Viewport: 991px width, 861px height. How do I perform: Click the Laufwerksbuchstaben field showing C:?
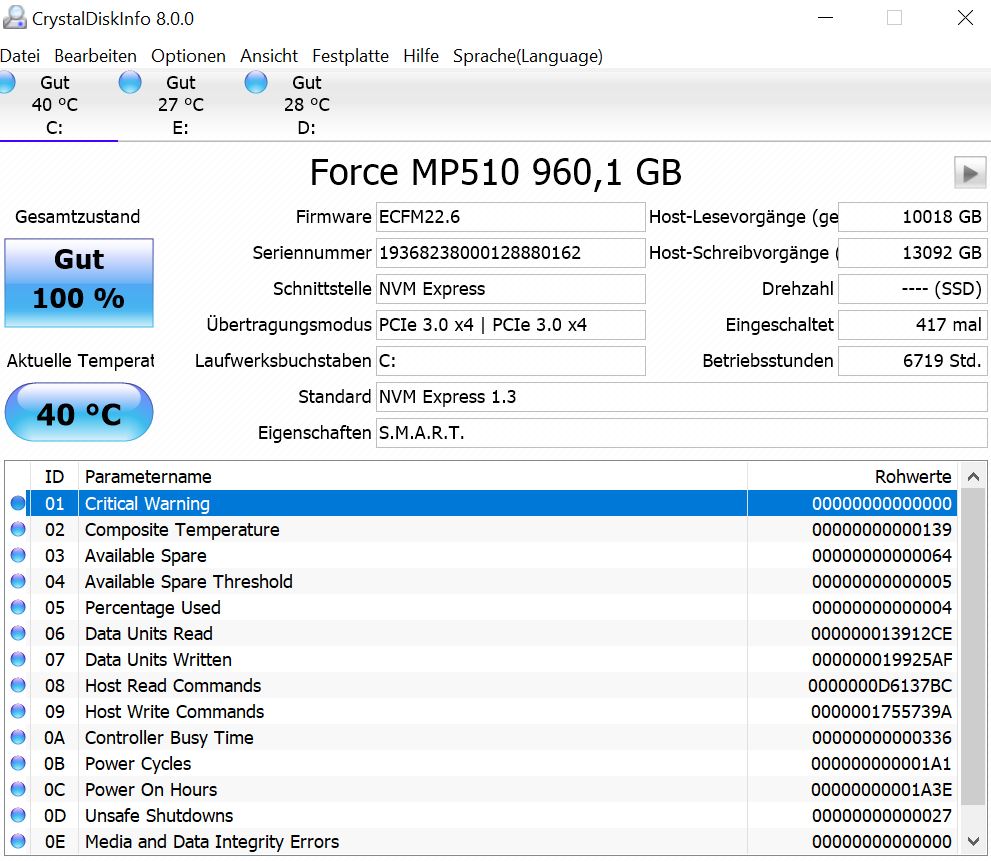(x=511, y=362)
